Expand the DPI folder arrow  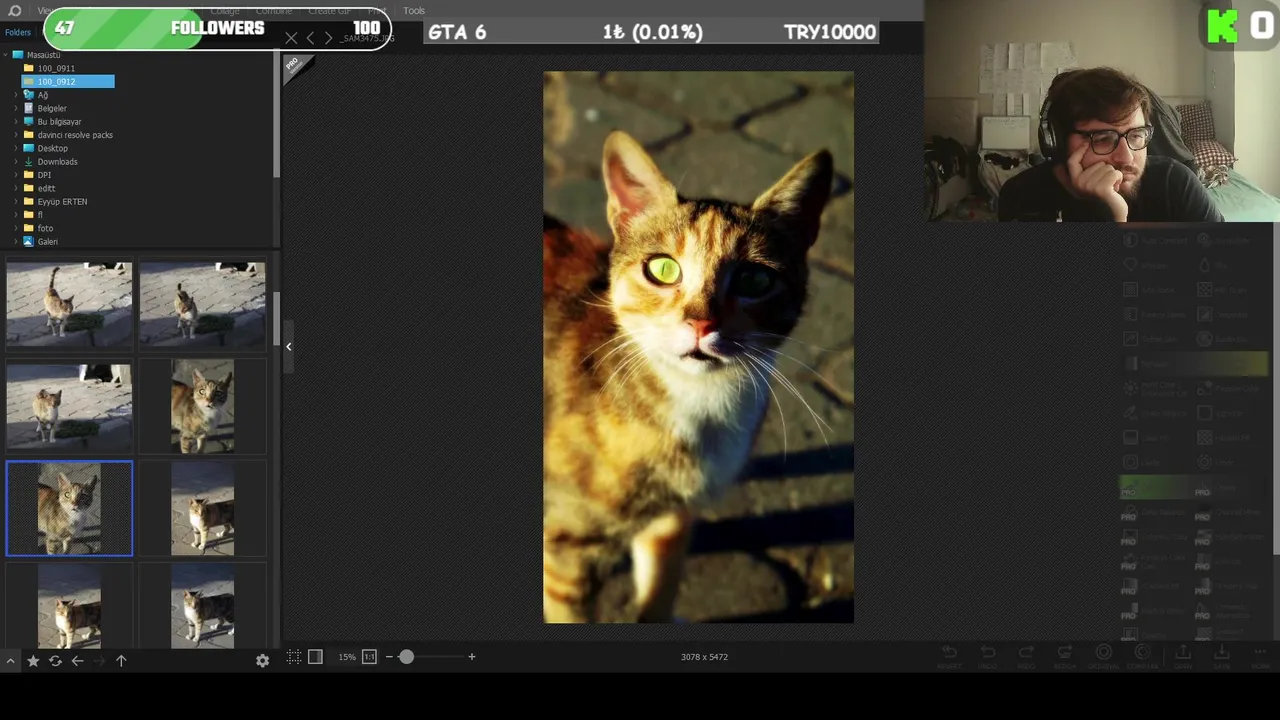16,175
